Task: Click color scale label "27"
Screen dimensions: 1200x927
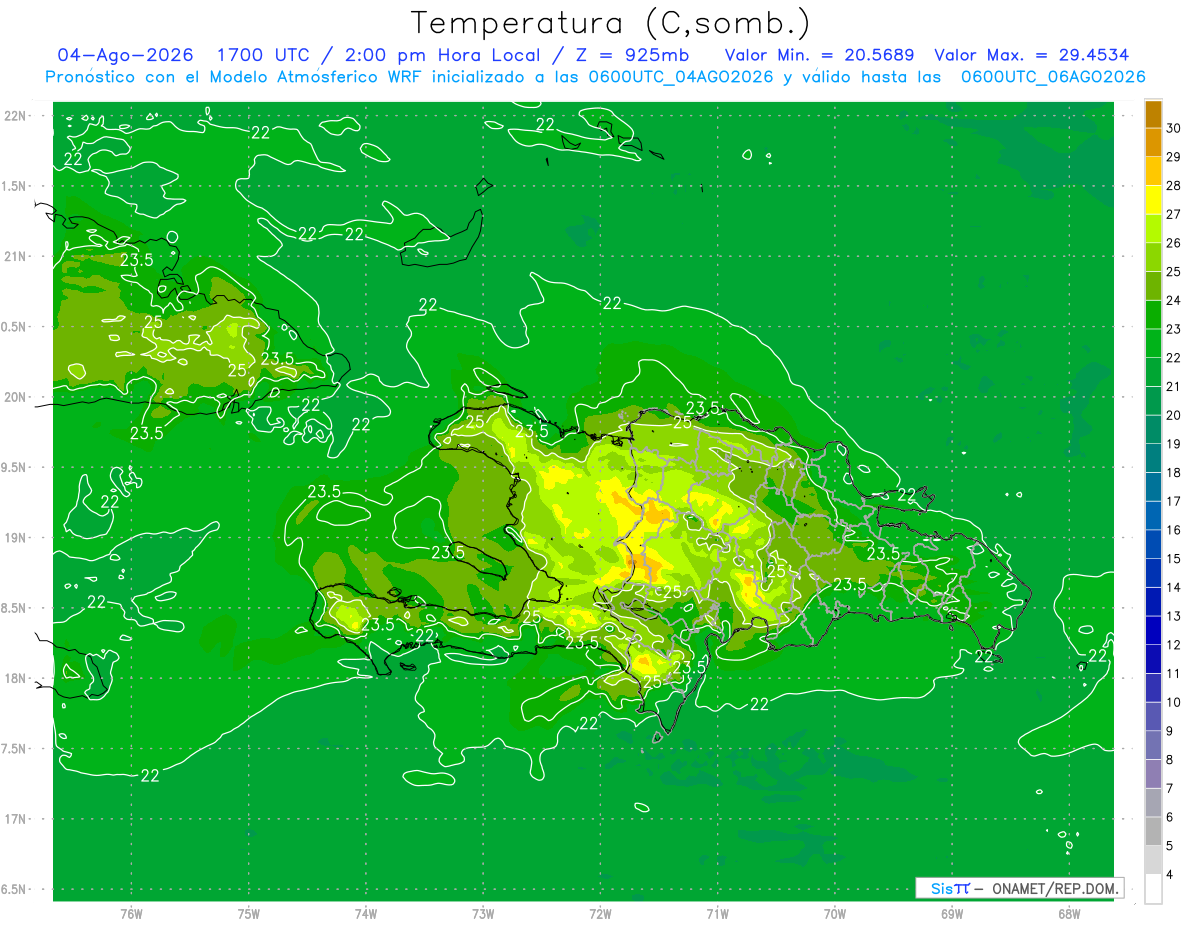Action: click(1173, 213)
